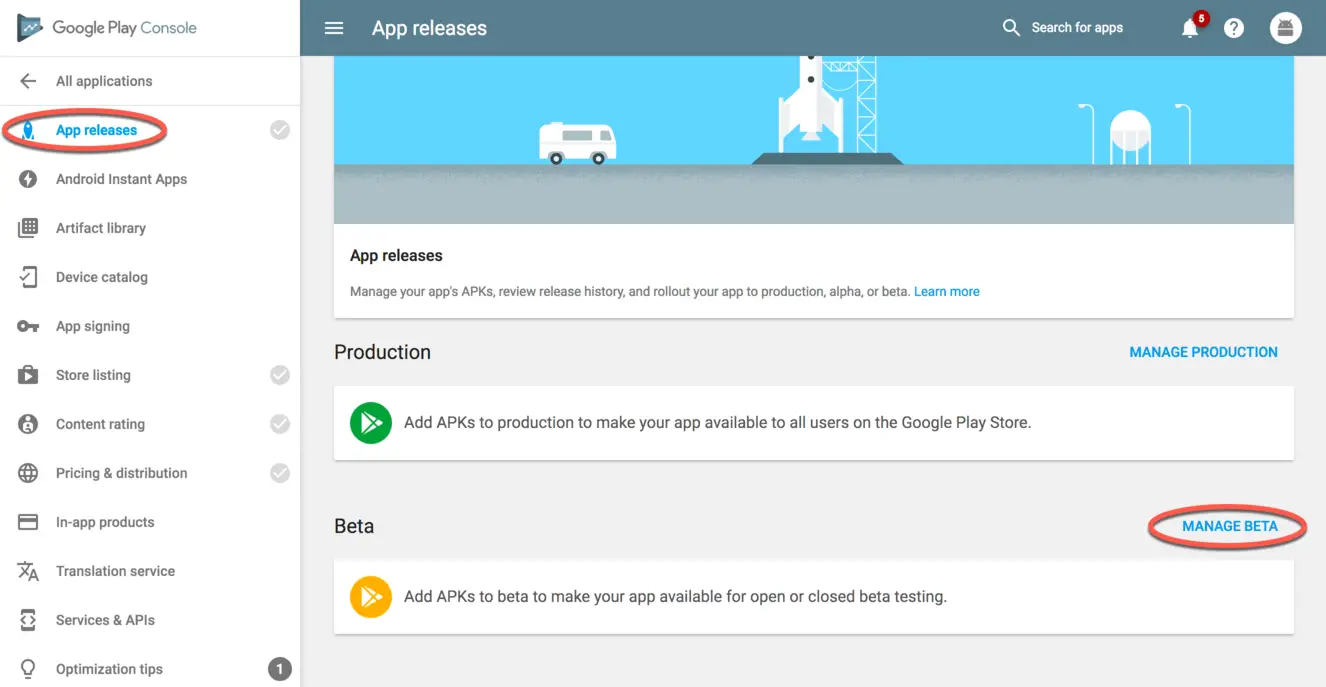Open the hamburger navigation menu

click(334, 28)
